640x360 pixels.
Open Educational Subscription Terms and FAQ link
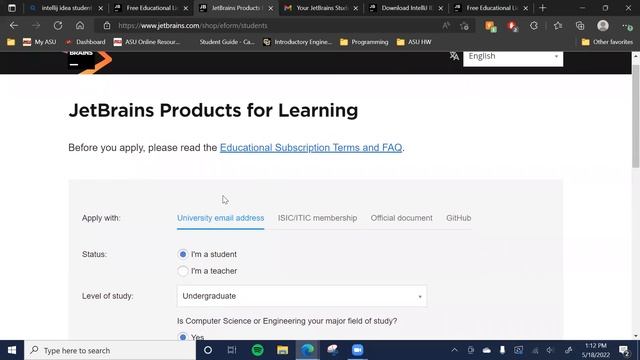(x=311, y=148)
